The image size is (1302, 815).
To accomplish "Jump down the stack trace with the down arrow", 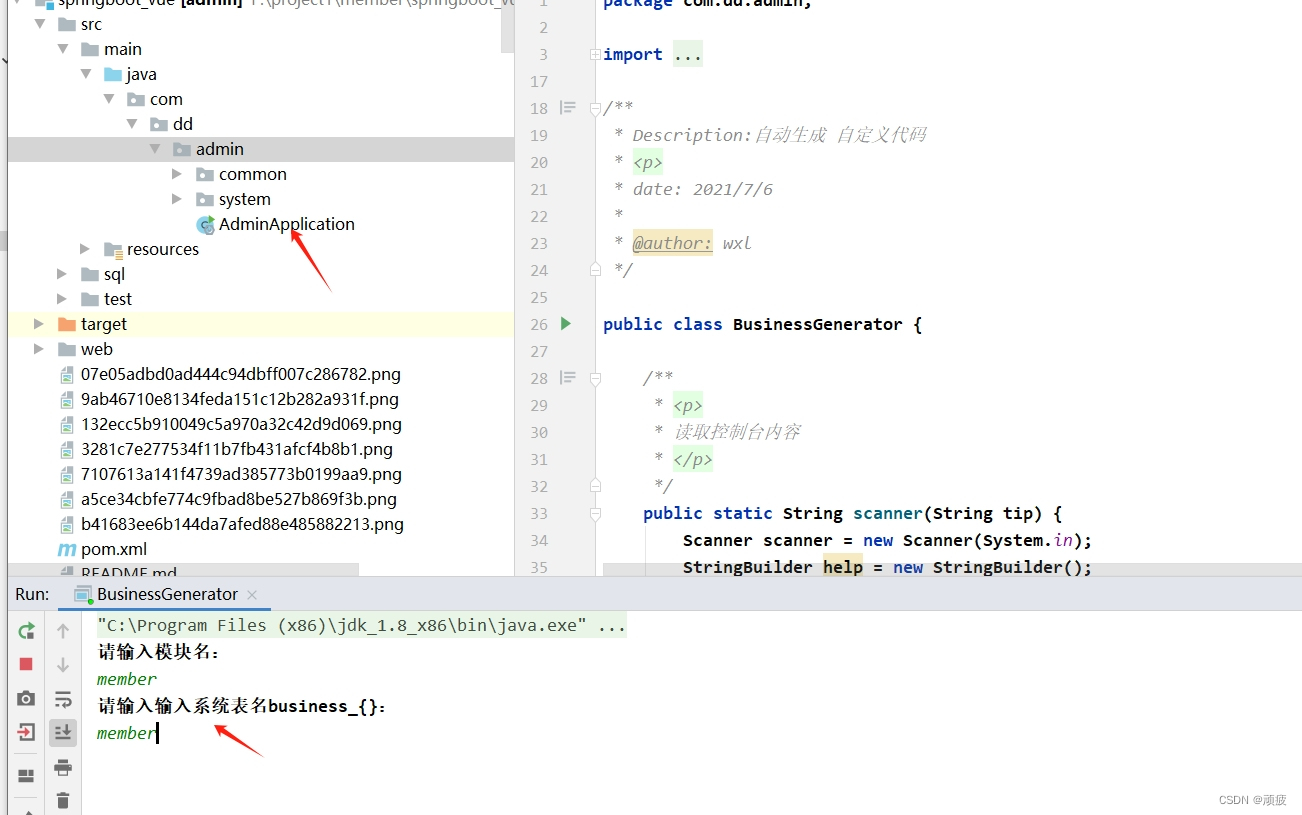I will (63, 664).
